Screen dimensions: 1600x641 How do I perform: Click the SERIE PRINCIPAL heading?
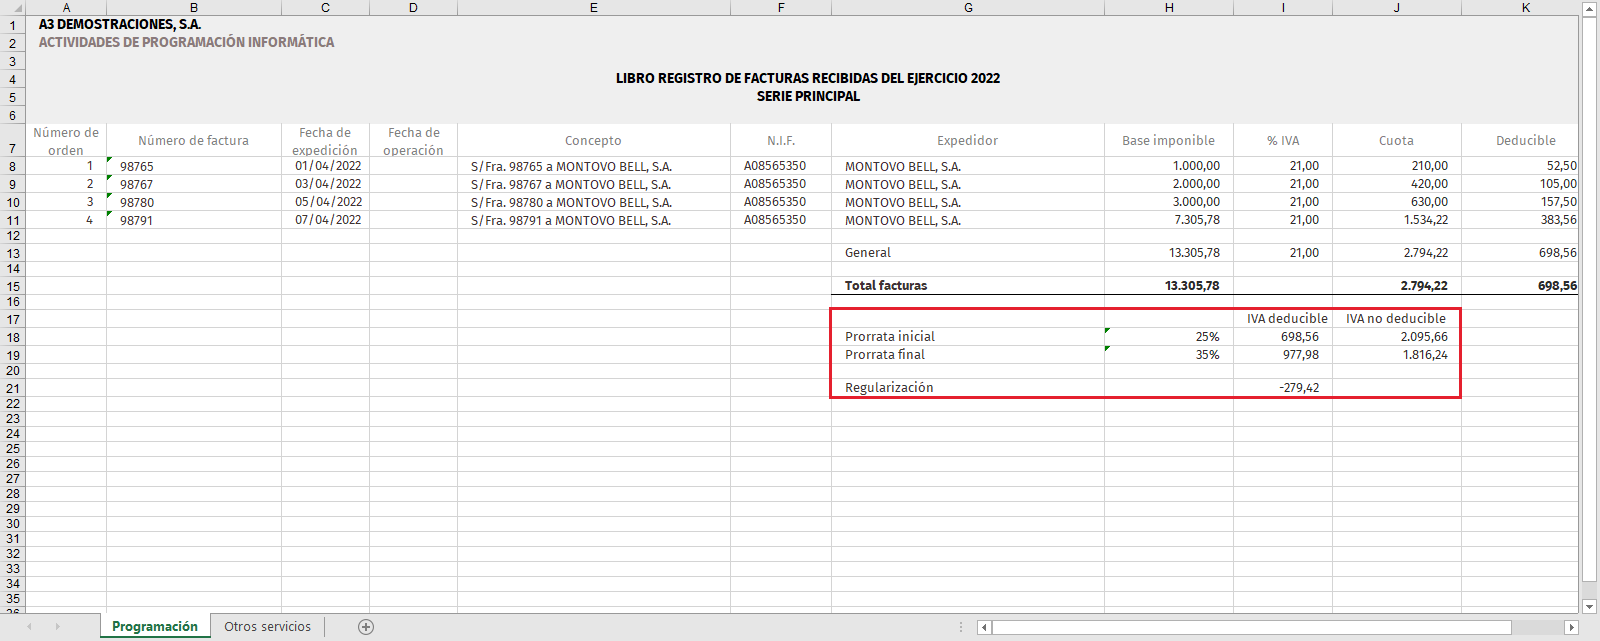808,96
